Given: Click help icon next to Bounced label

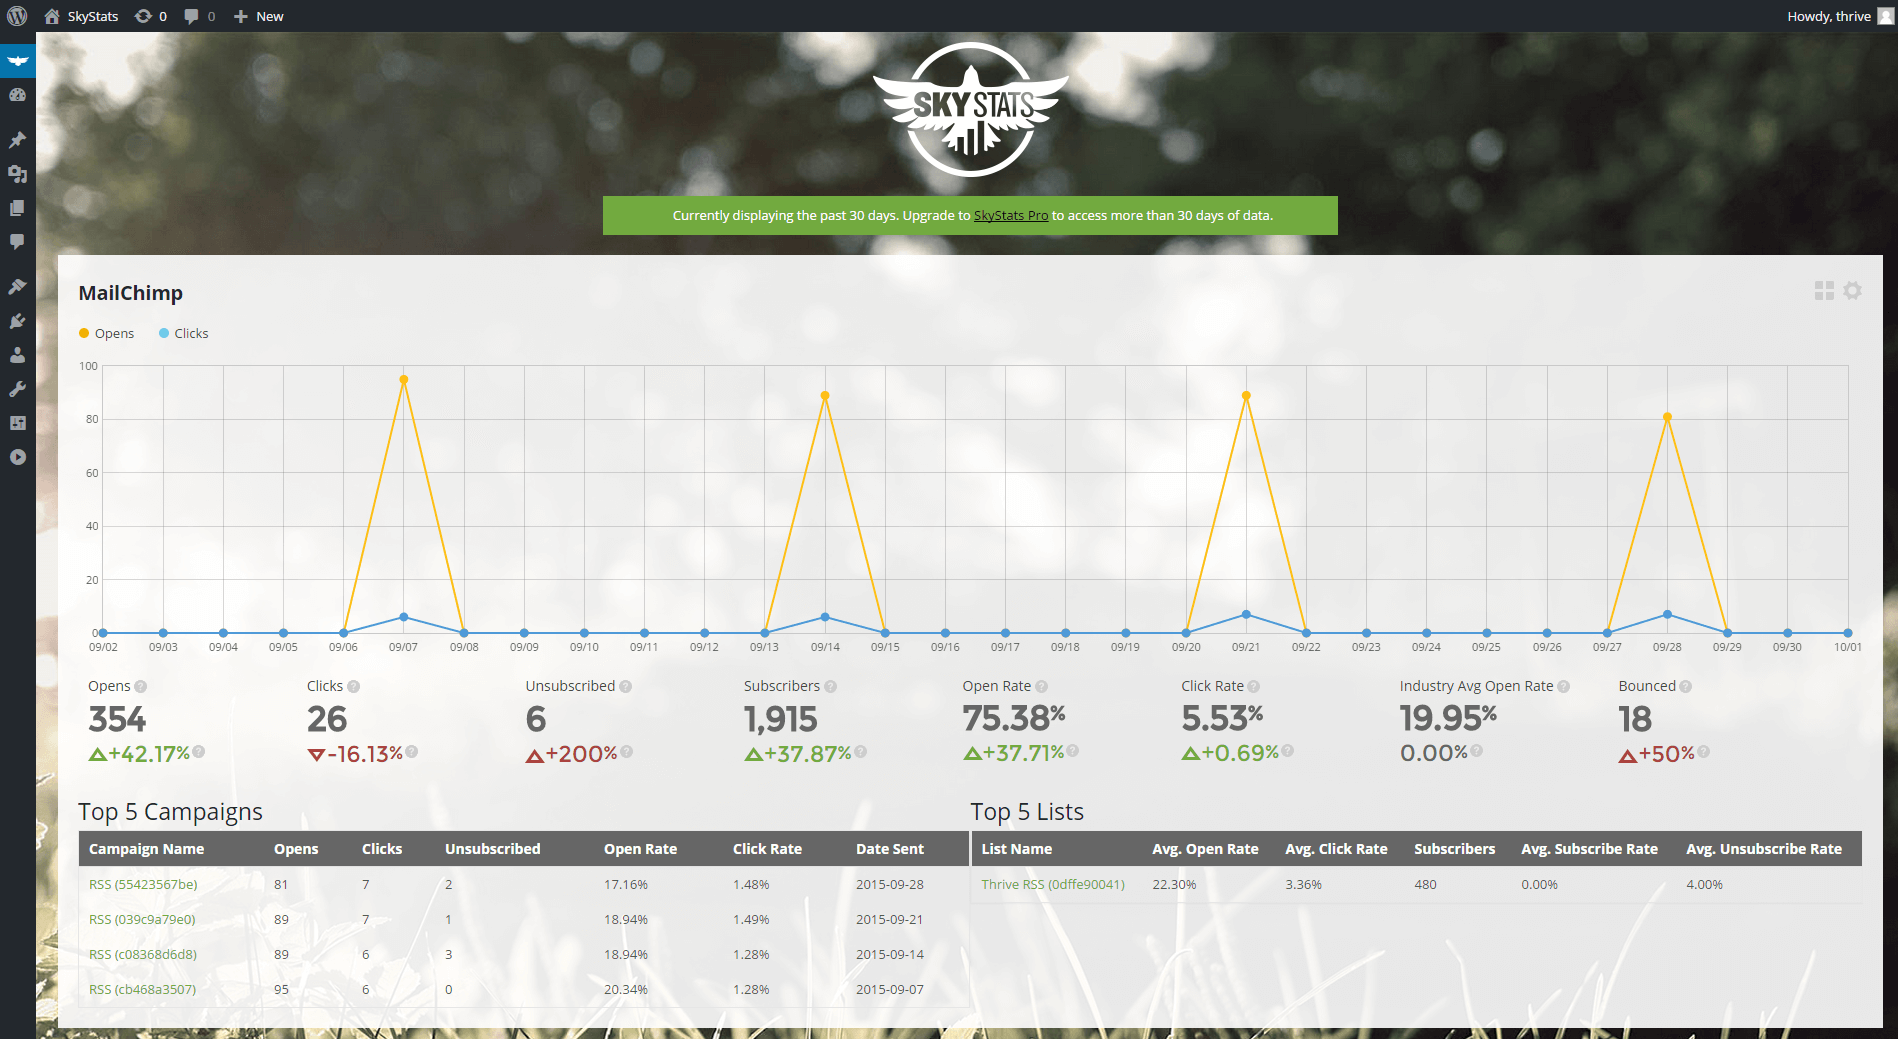Looking at the screenshot, I should coord(1686,687).
